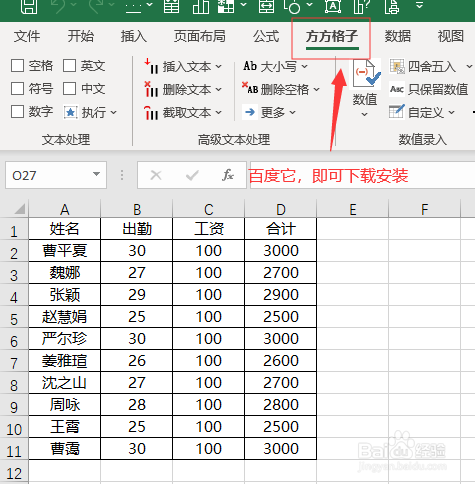Image resolution: width=475 pixels, height=484 pixels.
Task: Click the cell containing 魏娜
Action: coord(65,273)
